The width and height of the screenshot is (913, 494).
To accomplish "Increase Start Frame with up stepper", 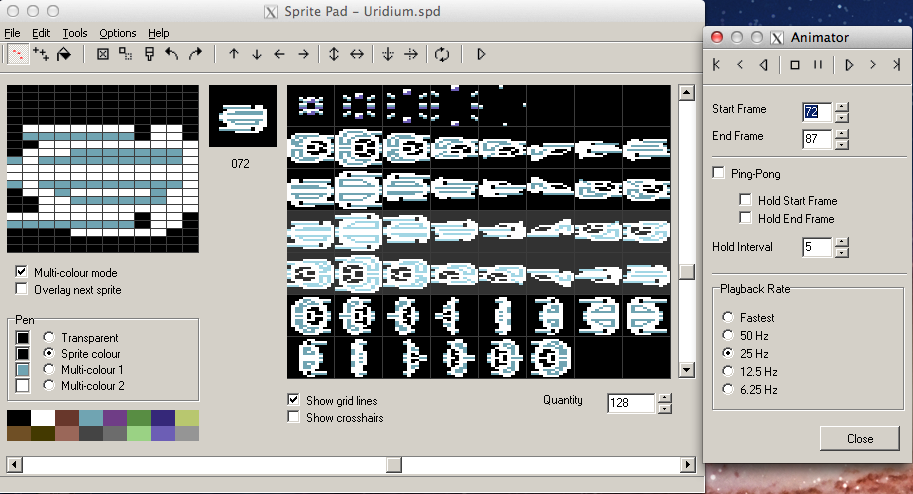I will pyautogui.click(x=841, y=107).
